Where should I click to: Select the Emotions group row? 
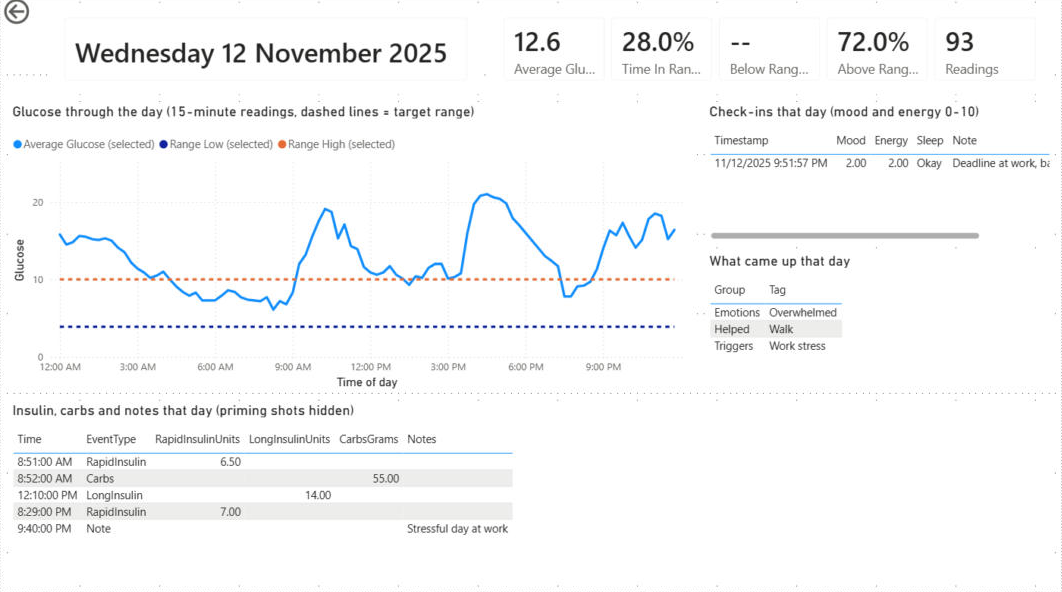[776, 312]
